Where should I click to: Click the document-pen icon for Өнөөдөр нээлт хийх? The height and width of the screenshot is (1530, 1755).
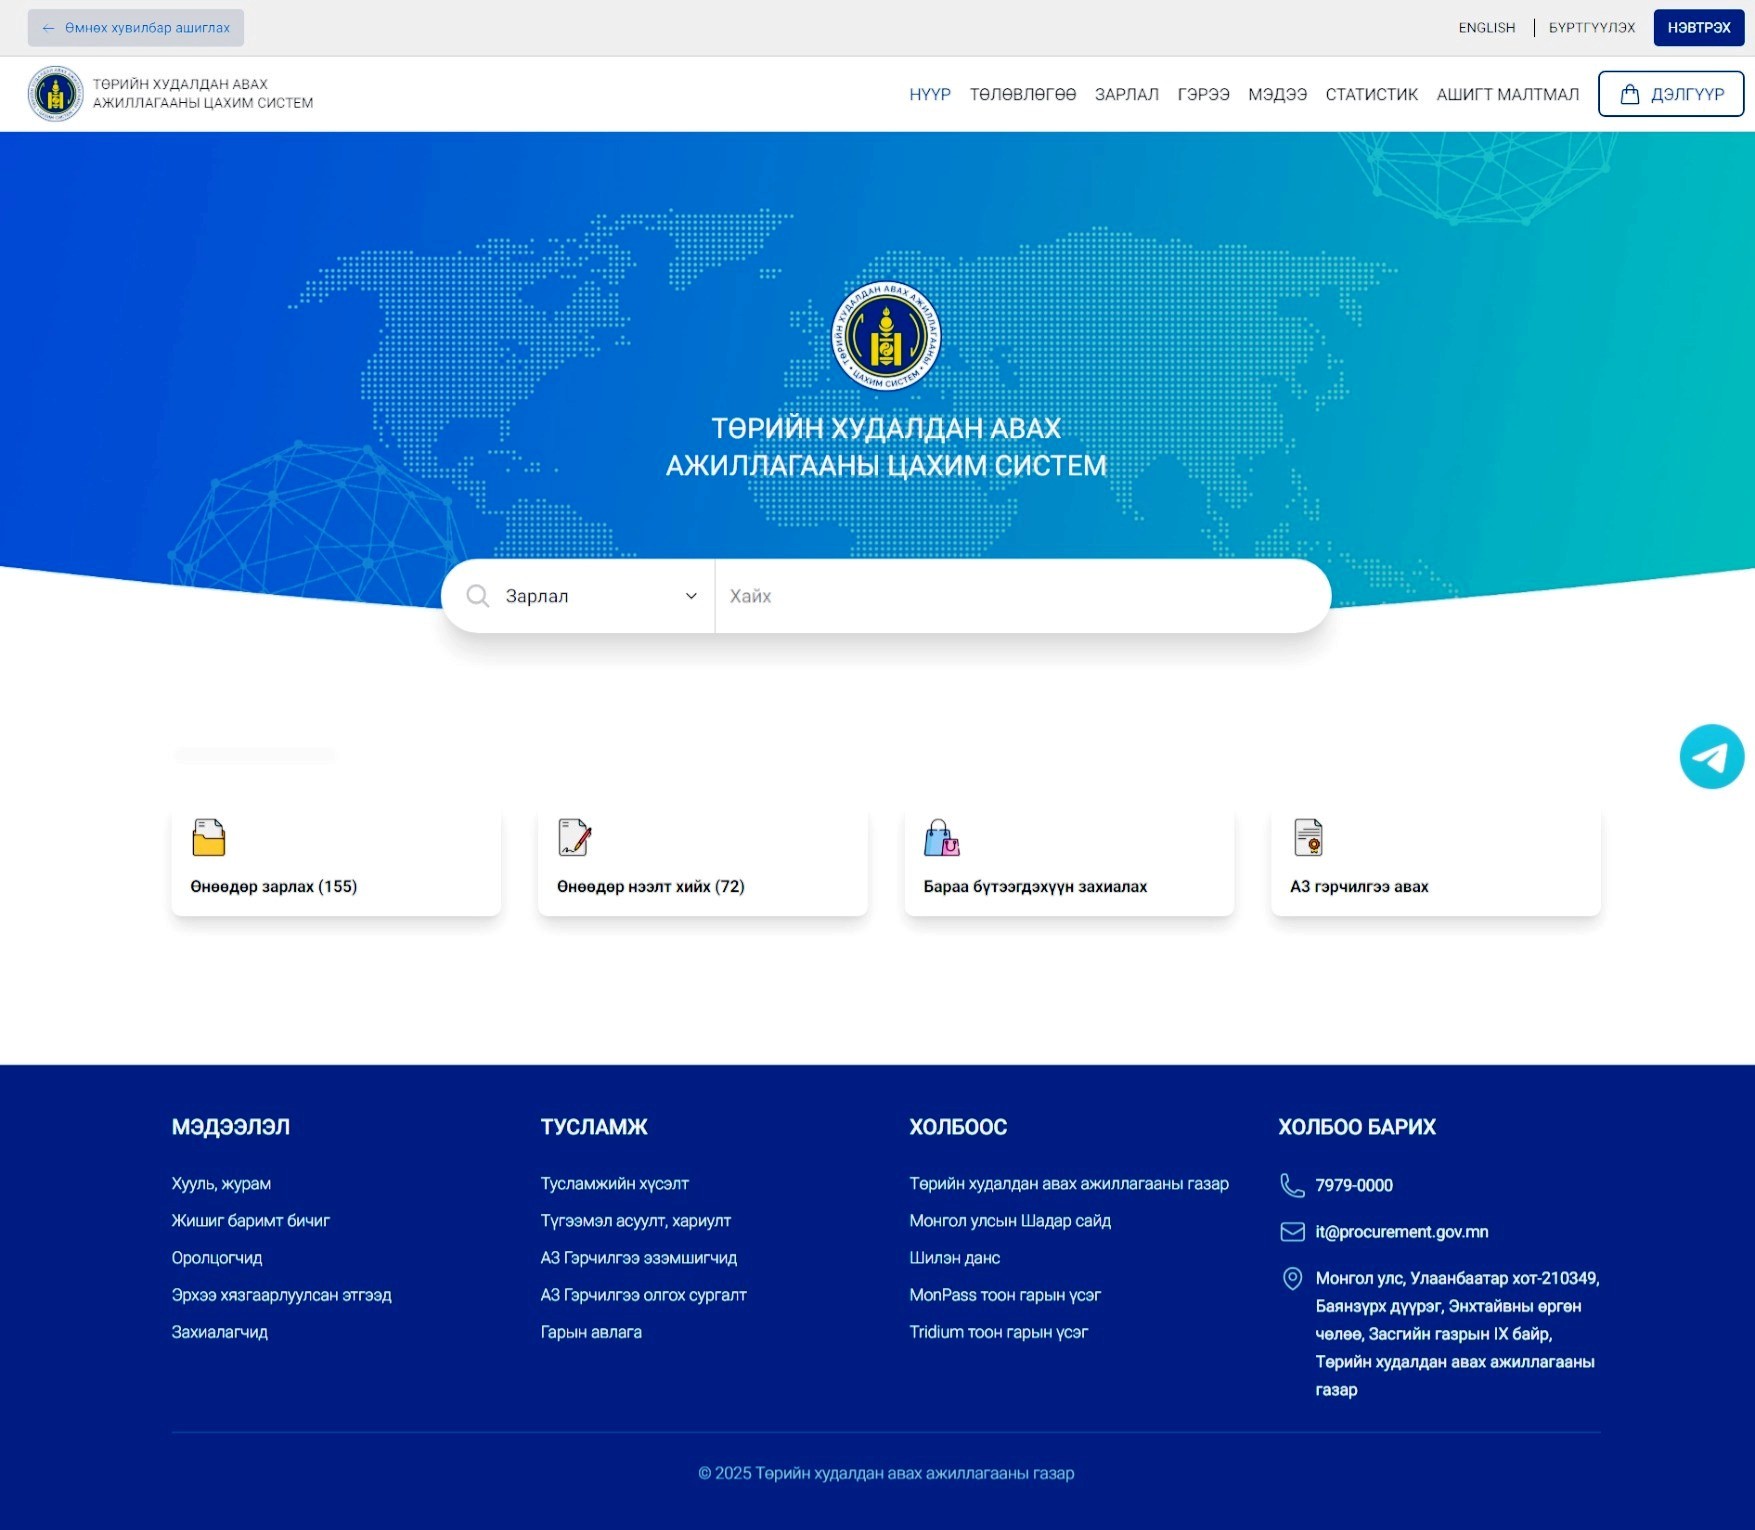point(575,838)
